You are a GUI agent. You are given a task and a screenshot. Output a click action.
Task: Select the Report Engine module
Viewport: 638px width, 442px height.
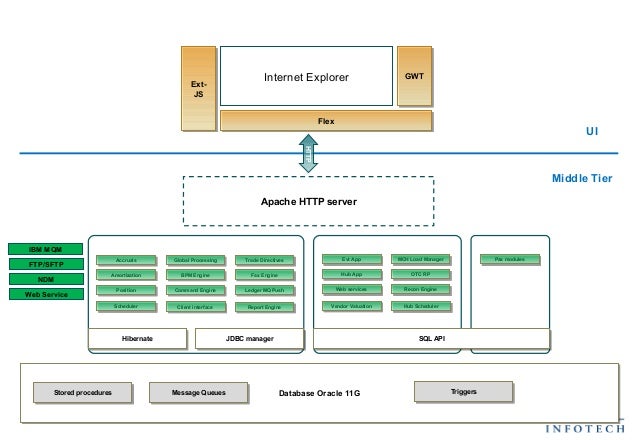point(264,307)
